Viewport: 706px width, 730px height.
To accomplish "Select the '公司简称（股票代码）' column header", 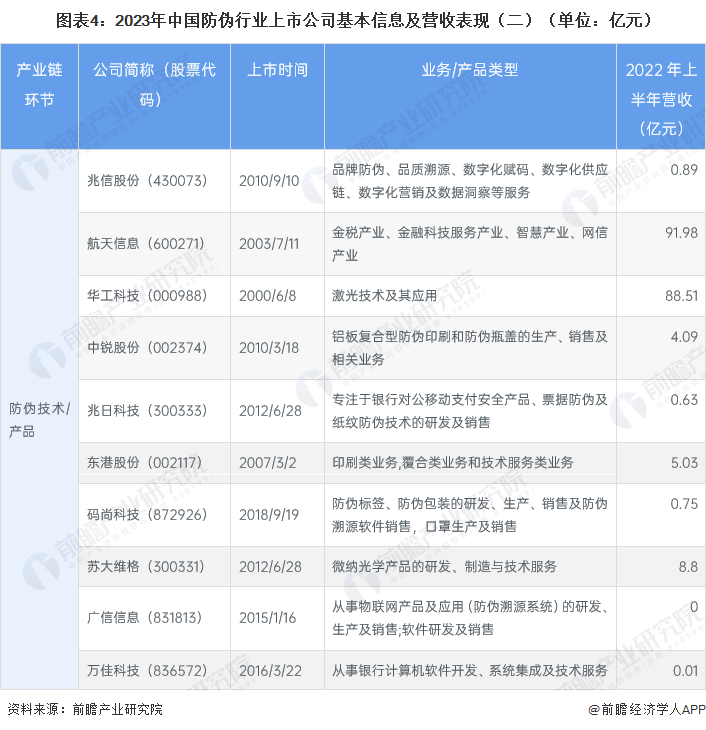I will pos(155,96).
